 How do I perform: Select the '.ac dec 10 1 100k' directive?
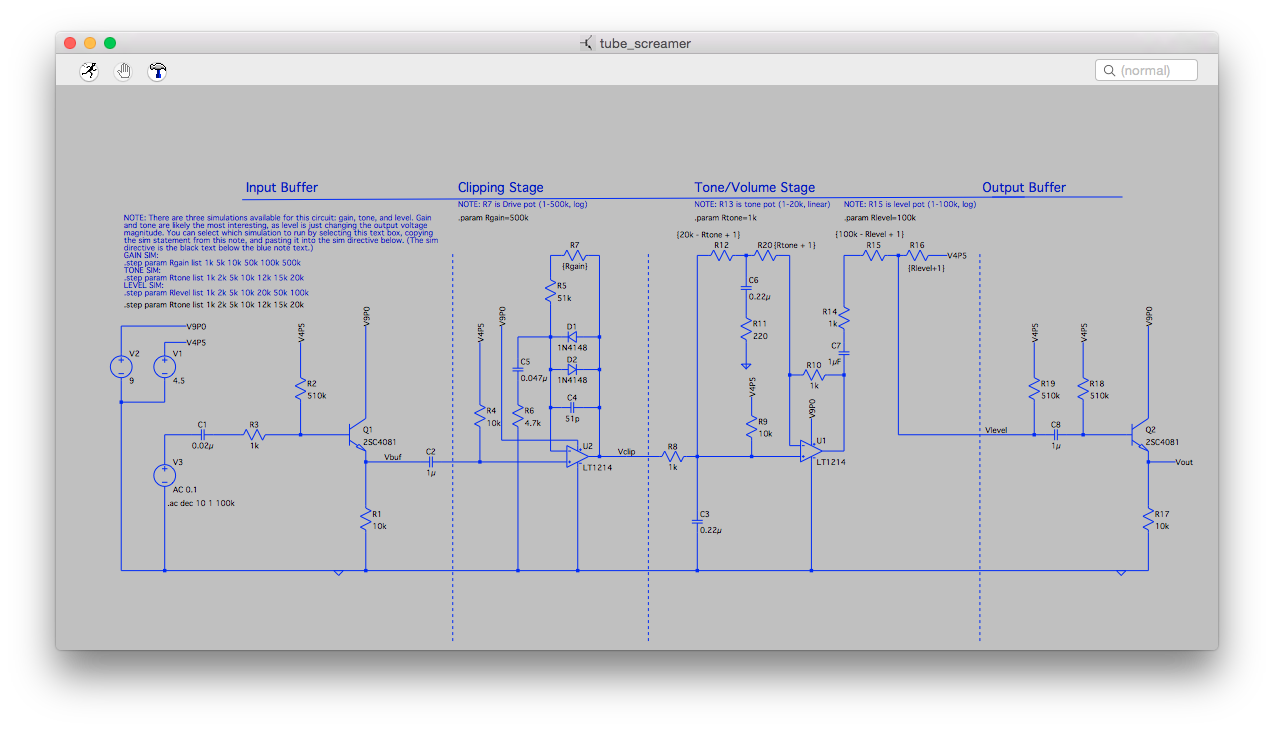point(201,503)
